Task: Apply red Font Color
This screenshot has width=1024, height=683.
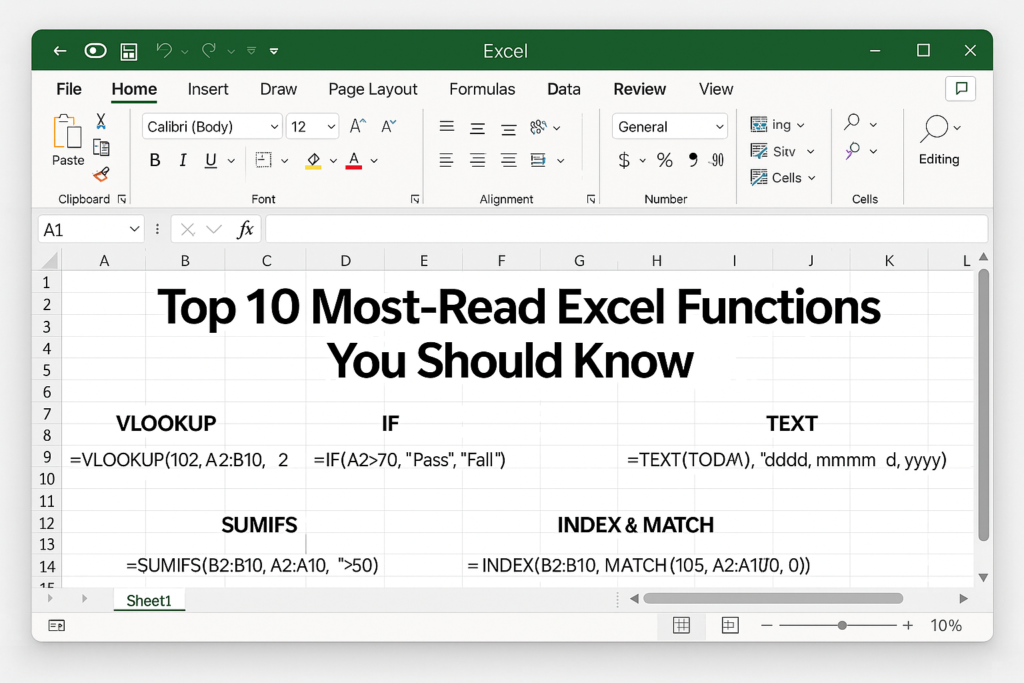Action: (x=354, y=161)
